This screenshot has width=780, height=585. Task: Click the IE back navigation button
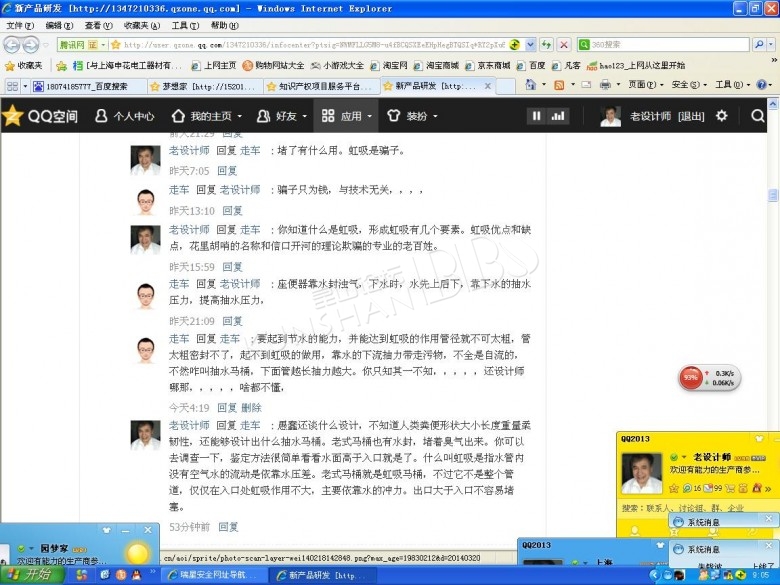pos(12,45)
